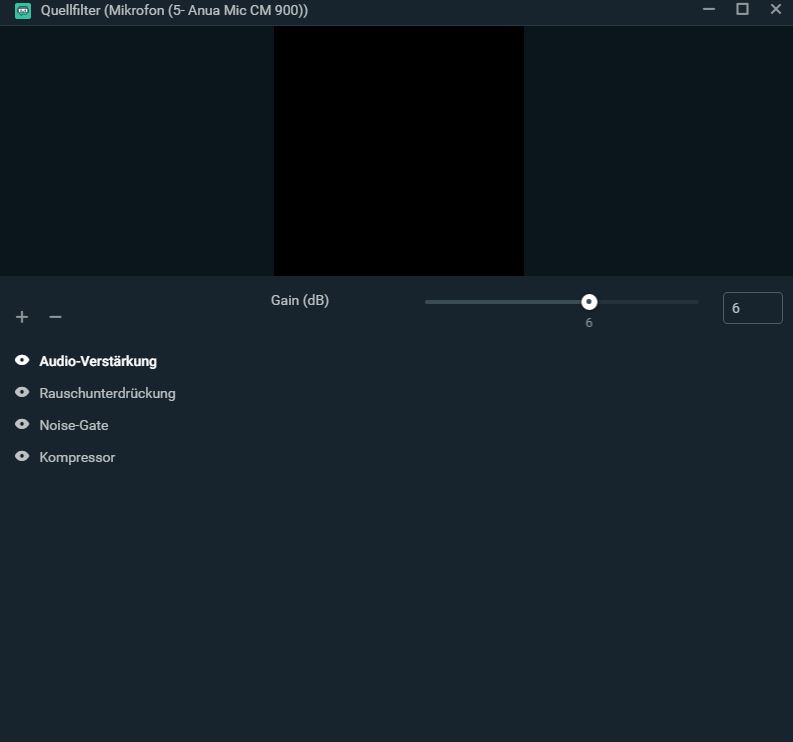Toggle visibility of the Rauschunterdrückung filter
793x742 pixels.
(x=22, y=393)
